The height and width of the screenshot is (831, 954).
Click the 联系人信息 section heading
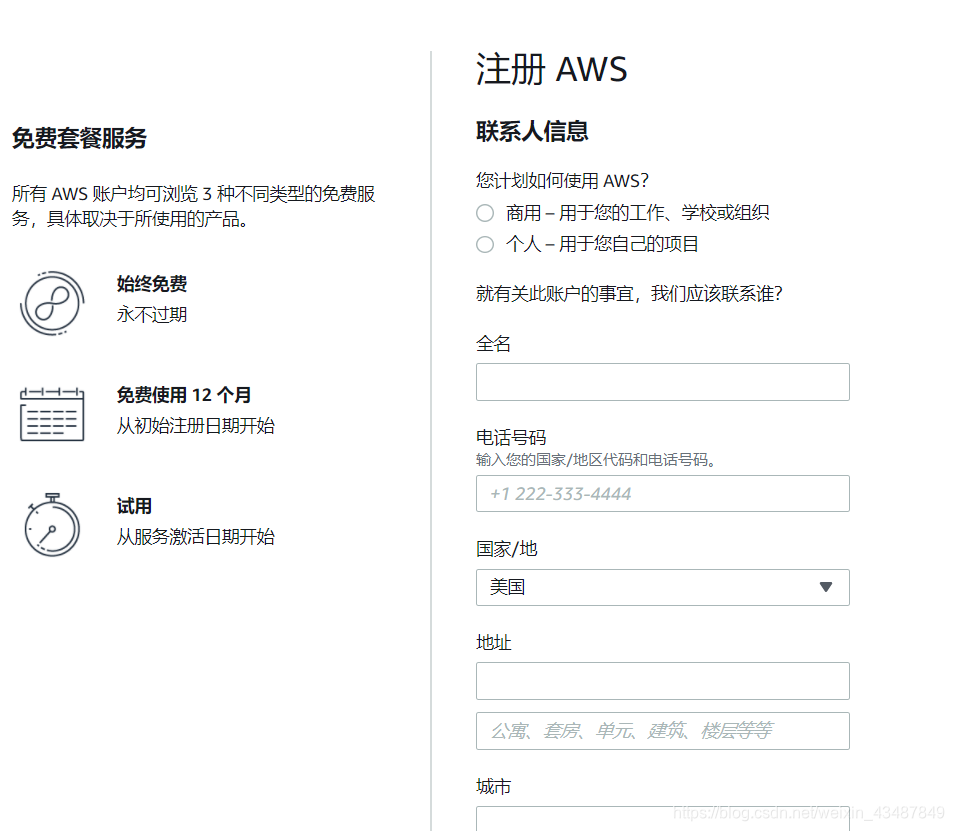click(x=532, y=131)
